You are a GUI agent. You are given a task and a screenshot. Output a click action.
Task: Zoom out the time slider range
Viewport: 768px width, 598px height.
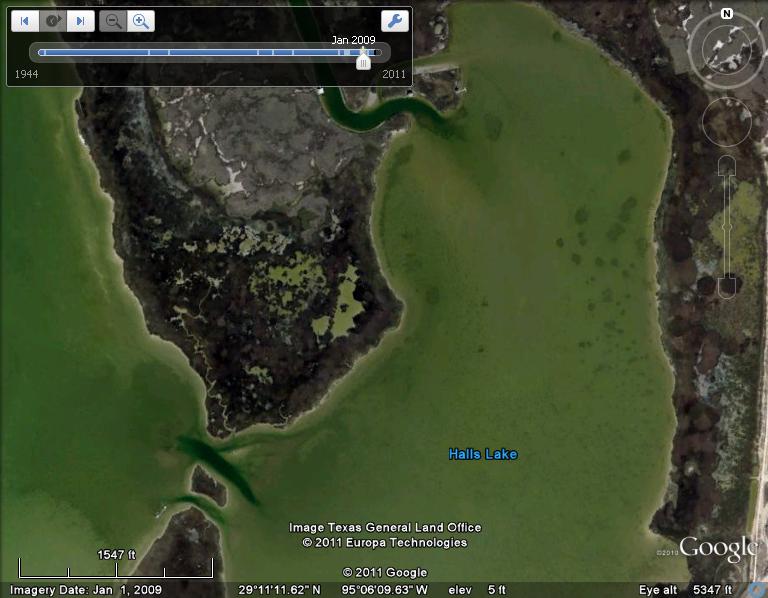113,21
